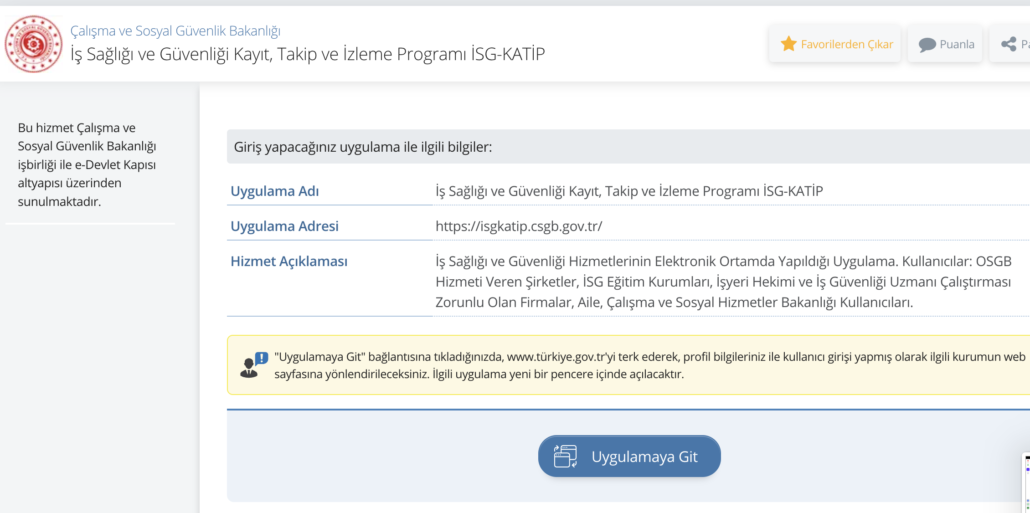Click the sidebar e-Devlet Kapısı info text

87,165
